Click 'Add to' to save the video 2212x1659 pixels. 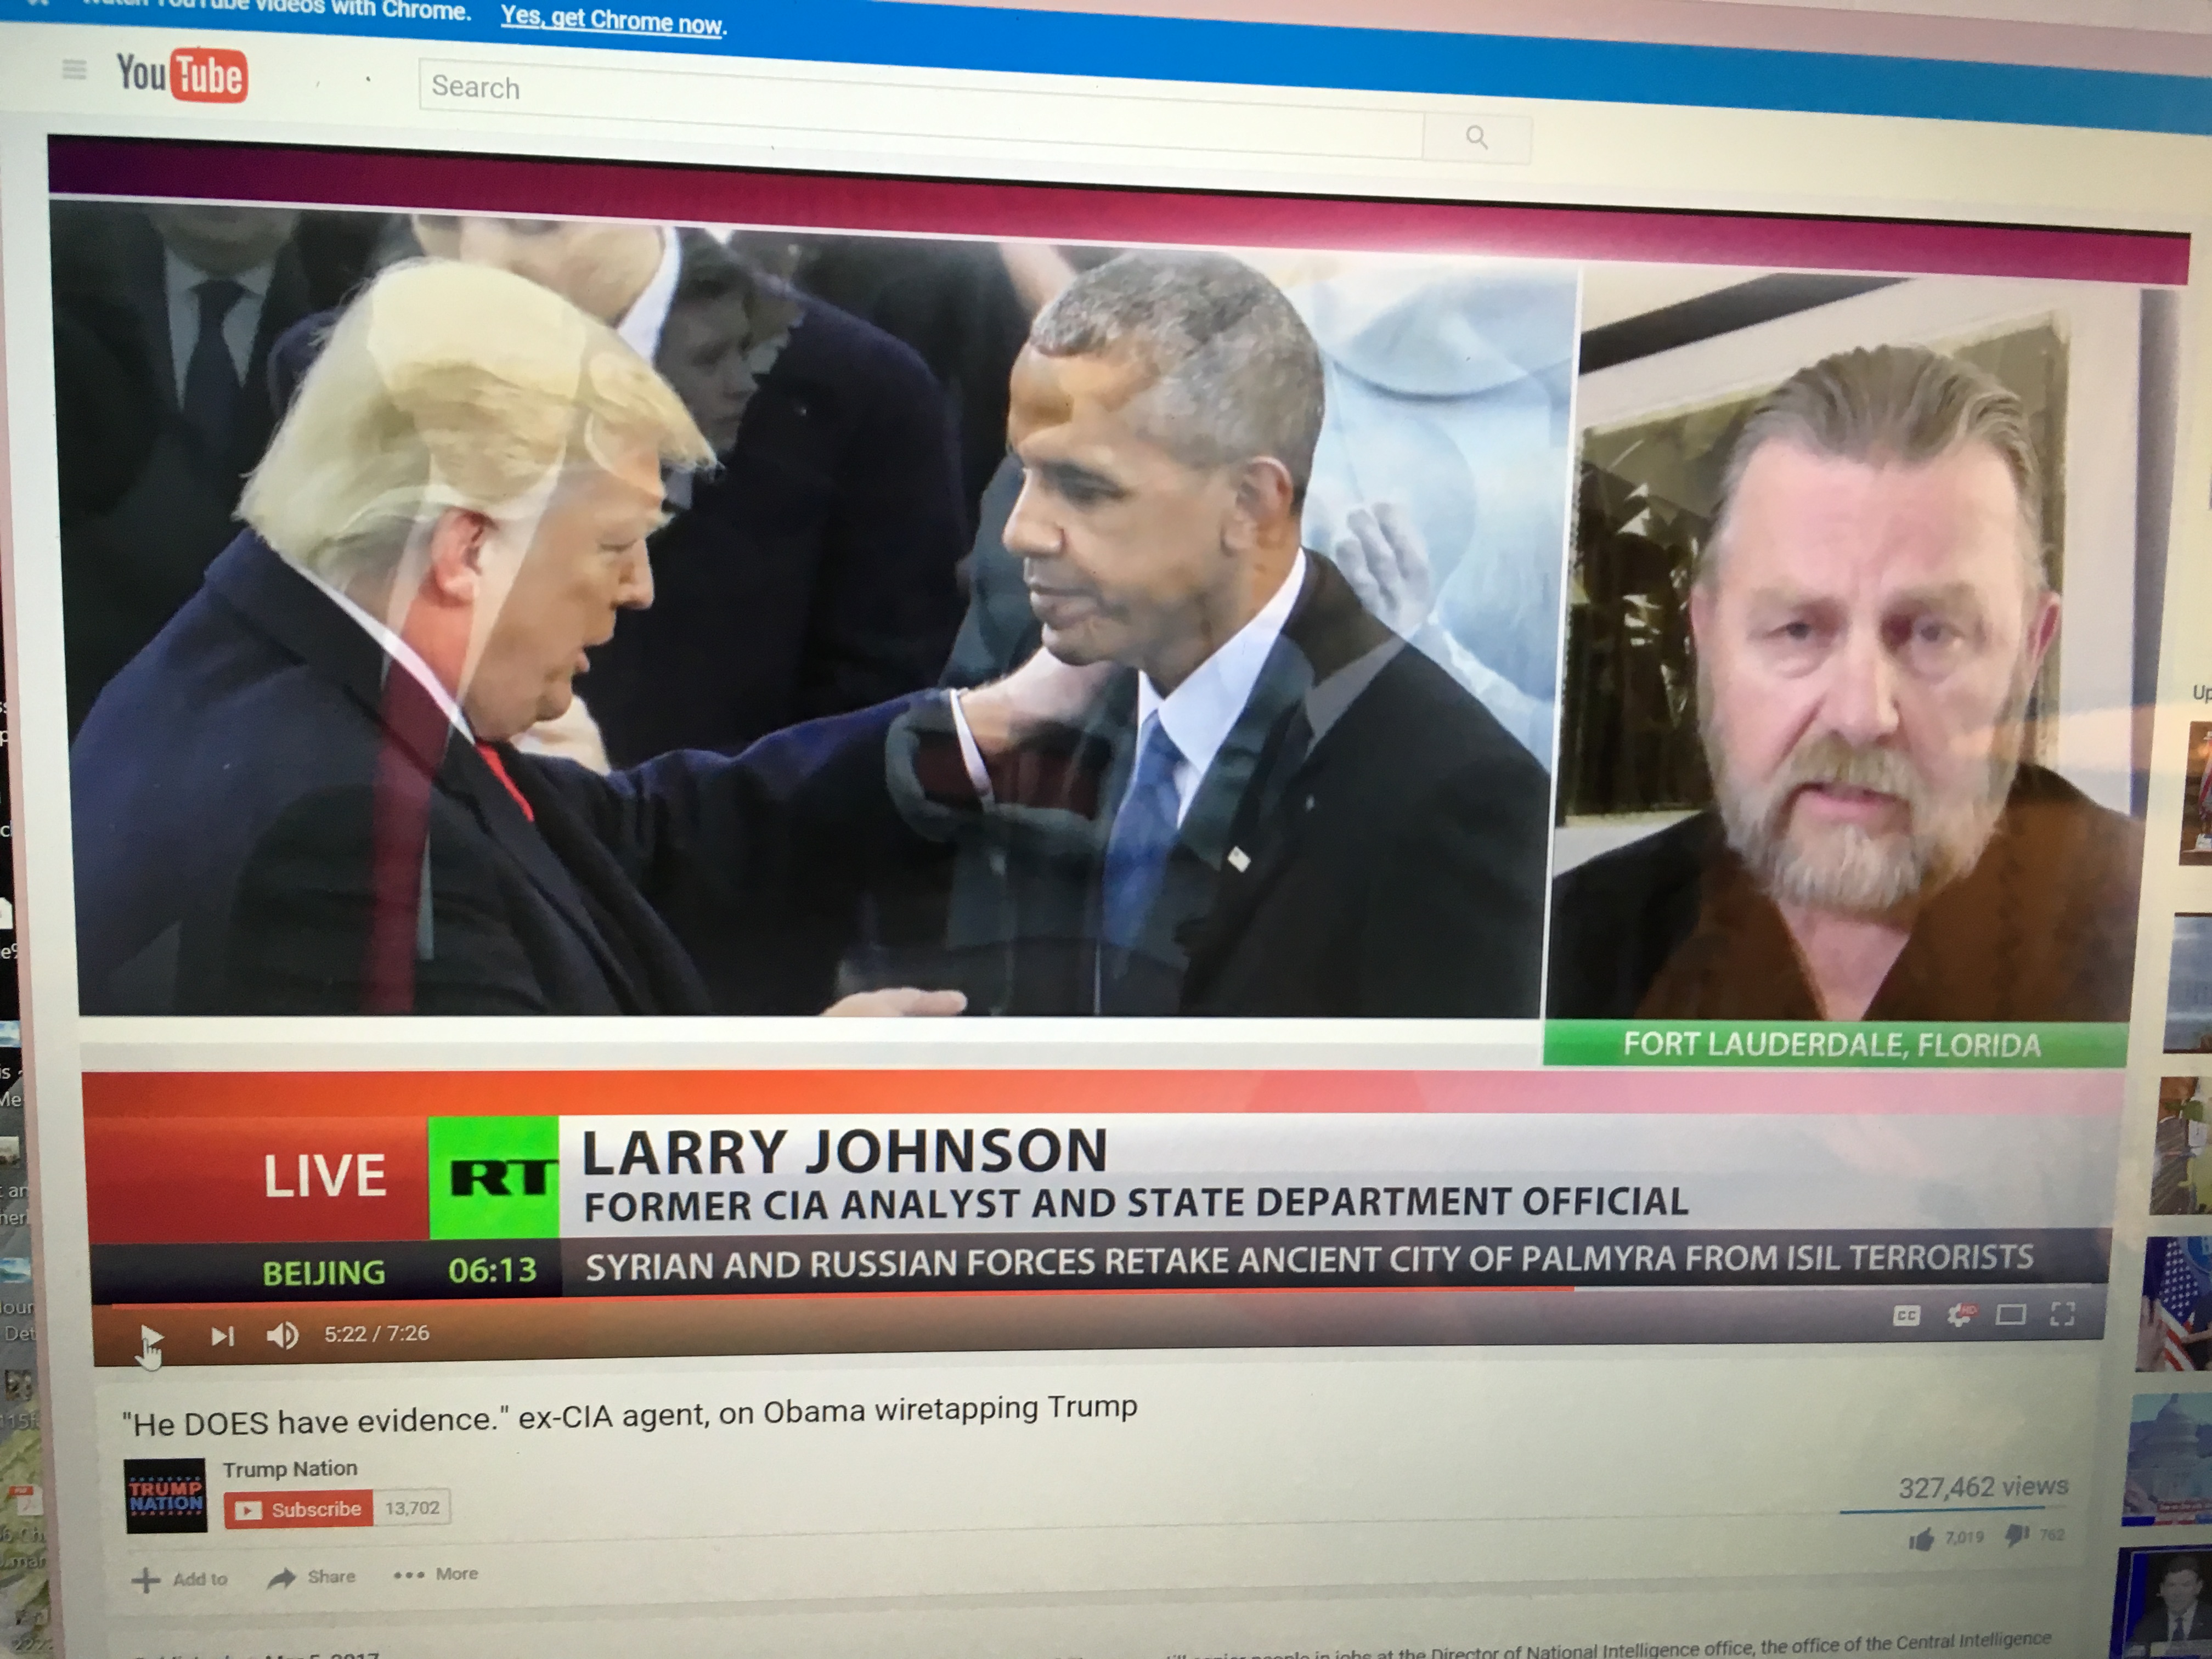pos(180,1579)
